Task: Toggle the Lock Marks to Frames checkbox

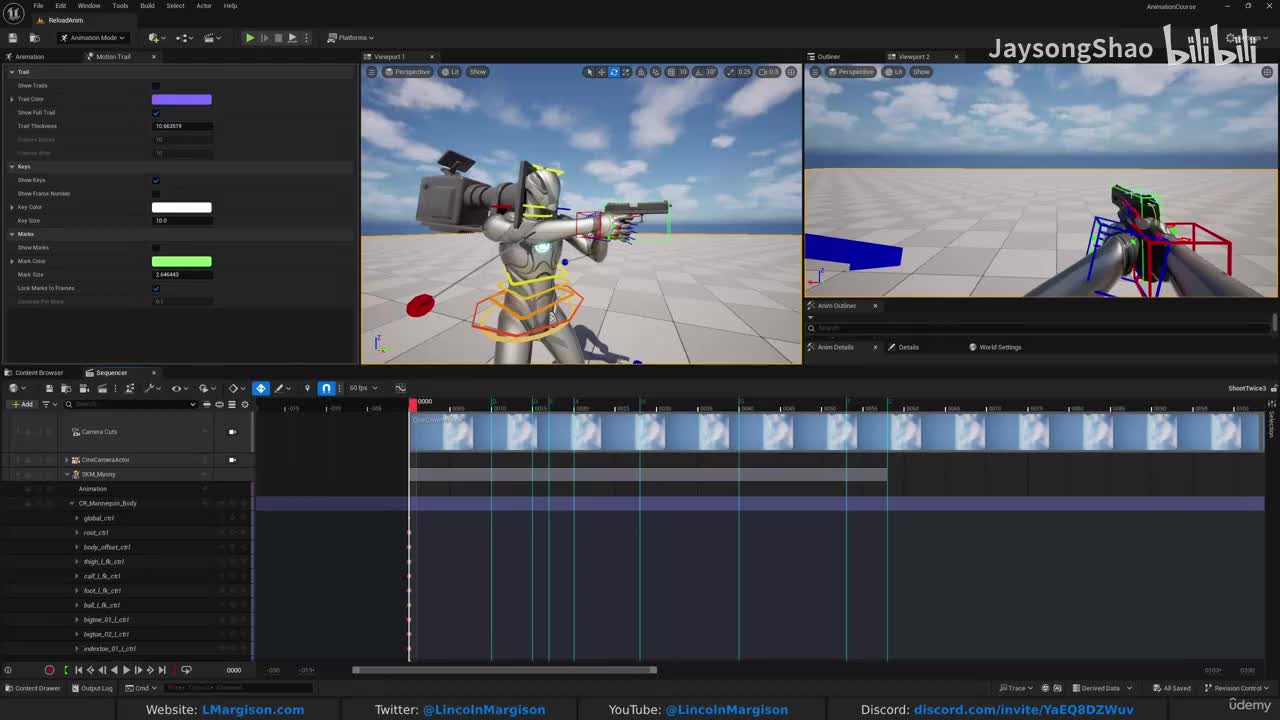Action: pos(156,288)
